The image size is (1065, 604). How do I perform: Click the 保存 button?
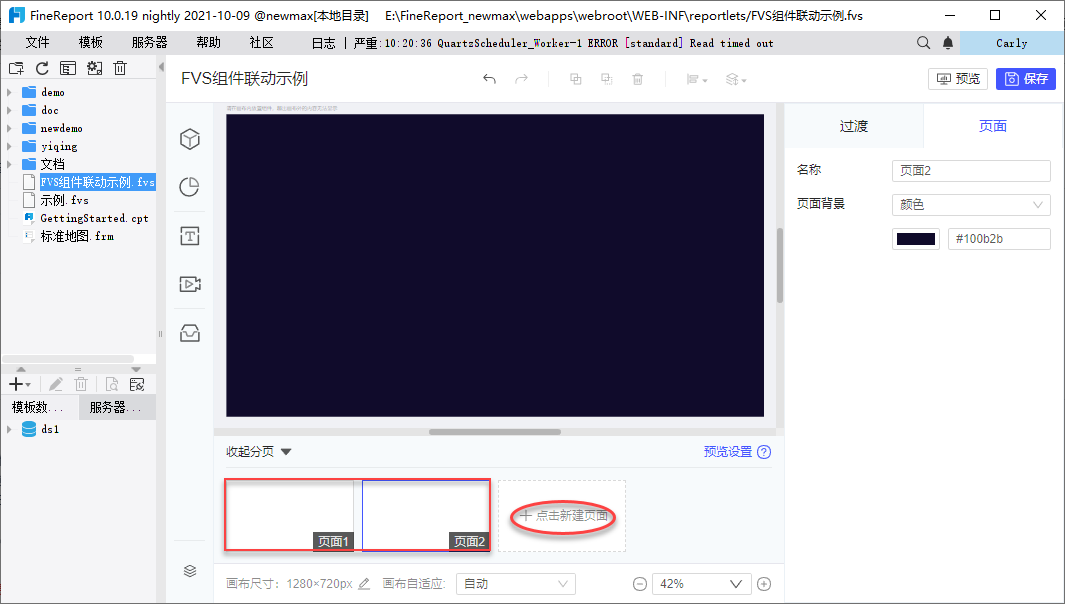(x=1026, y=79)
